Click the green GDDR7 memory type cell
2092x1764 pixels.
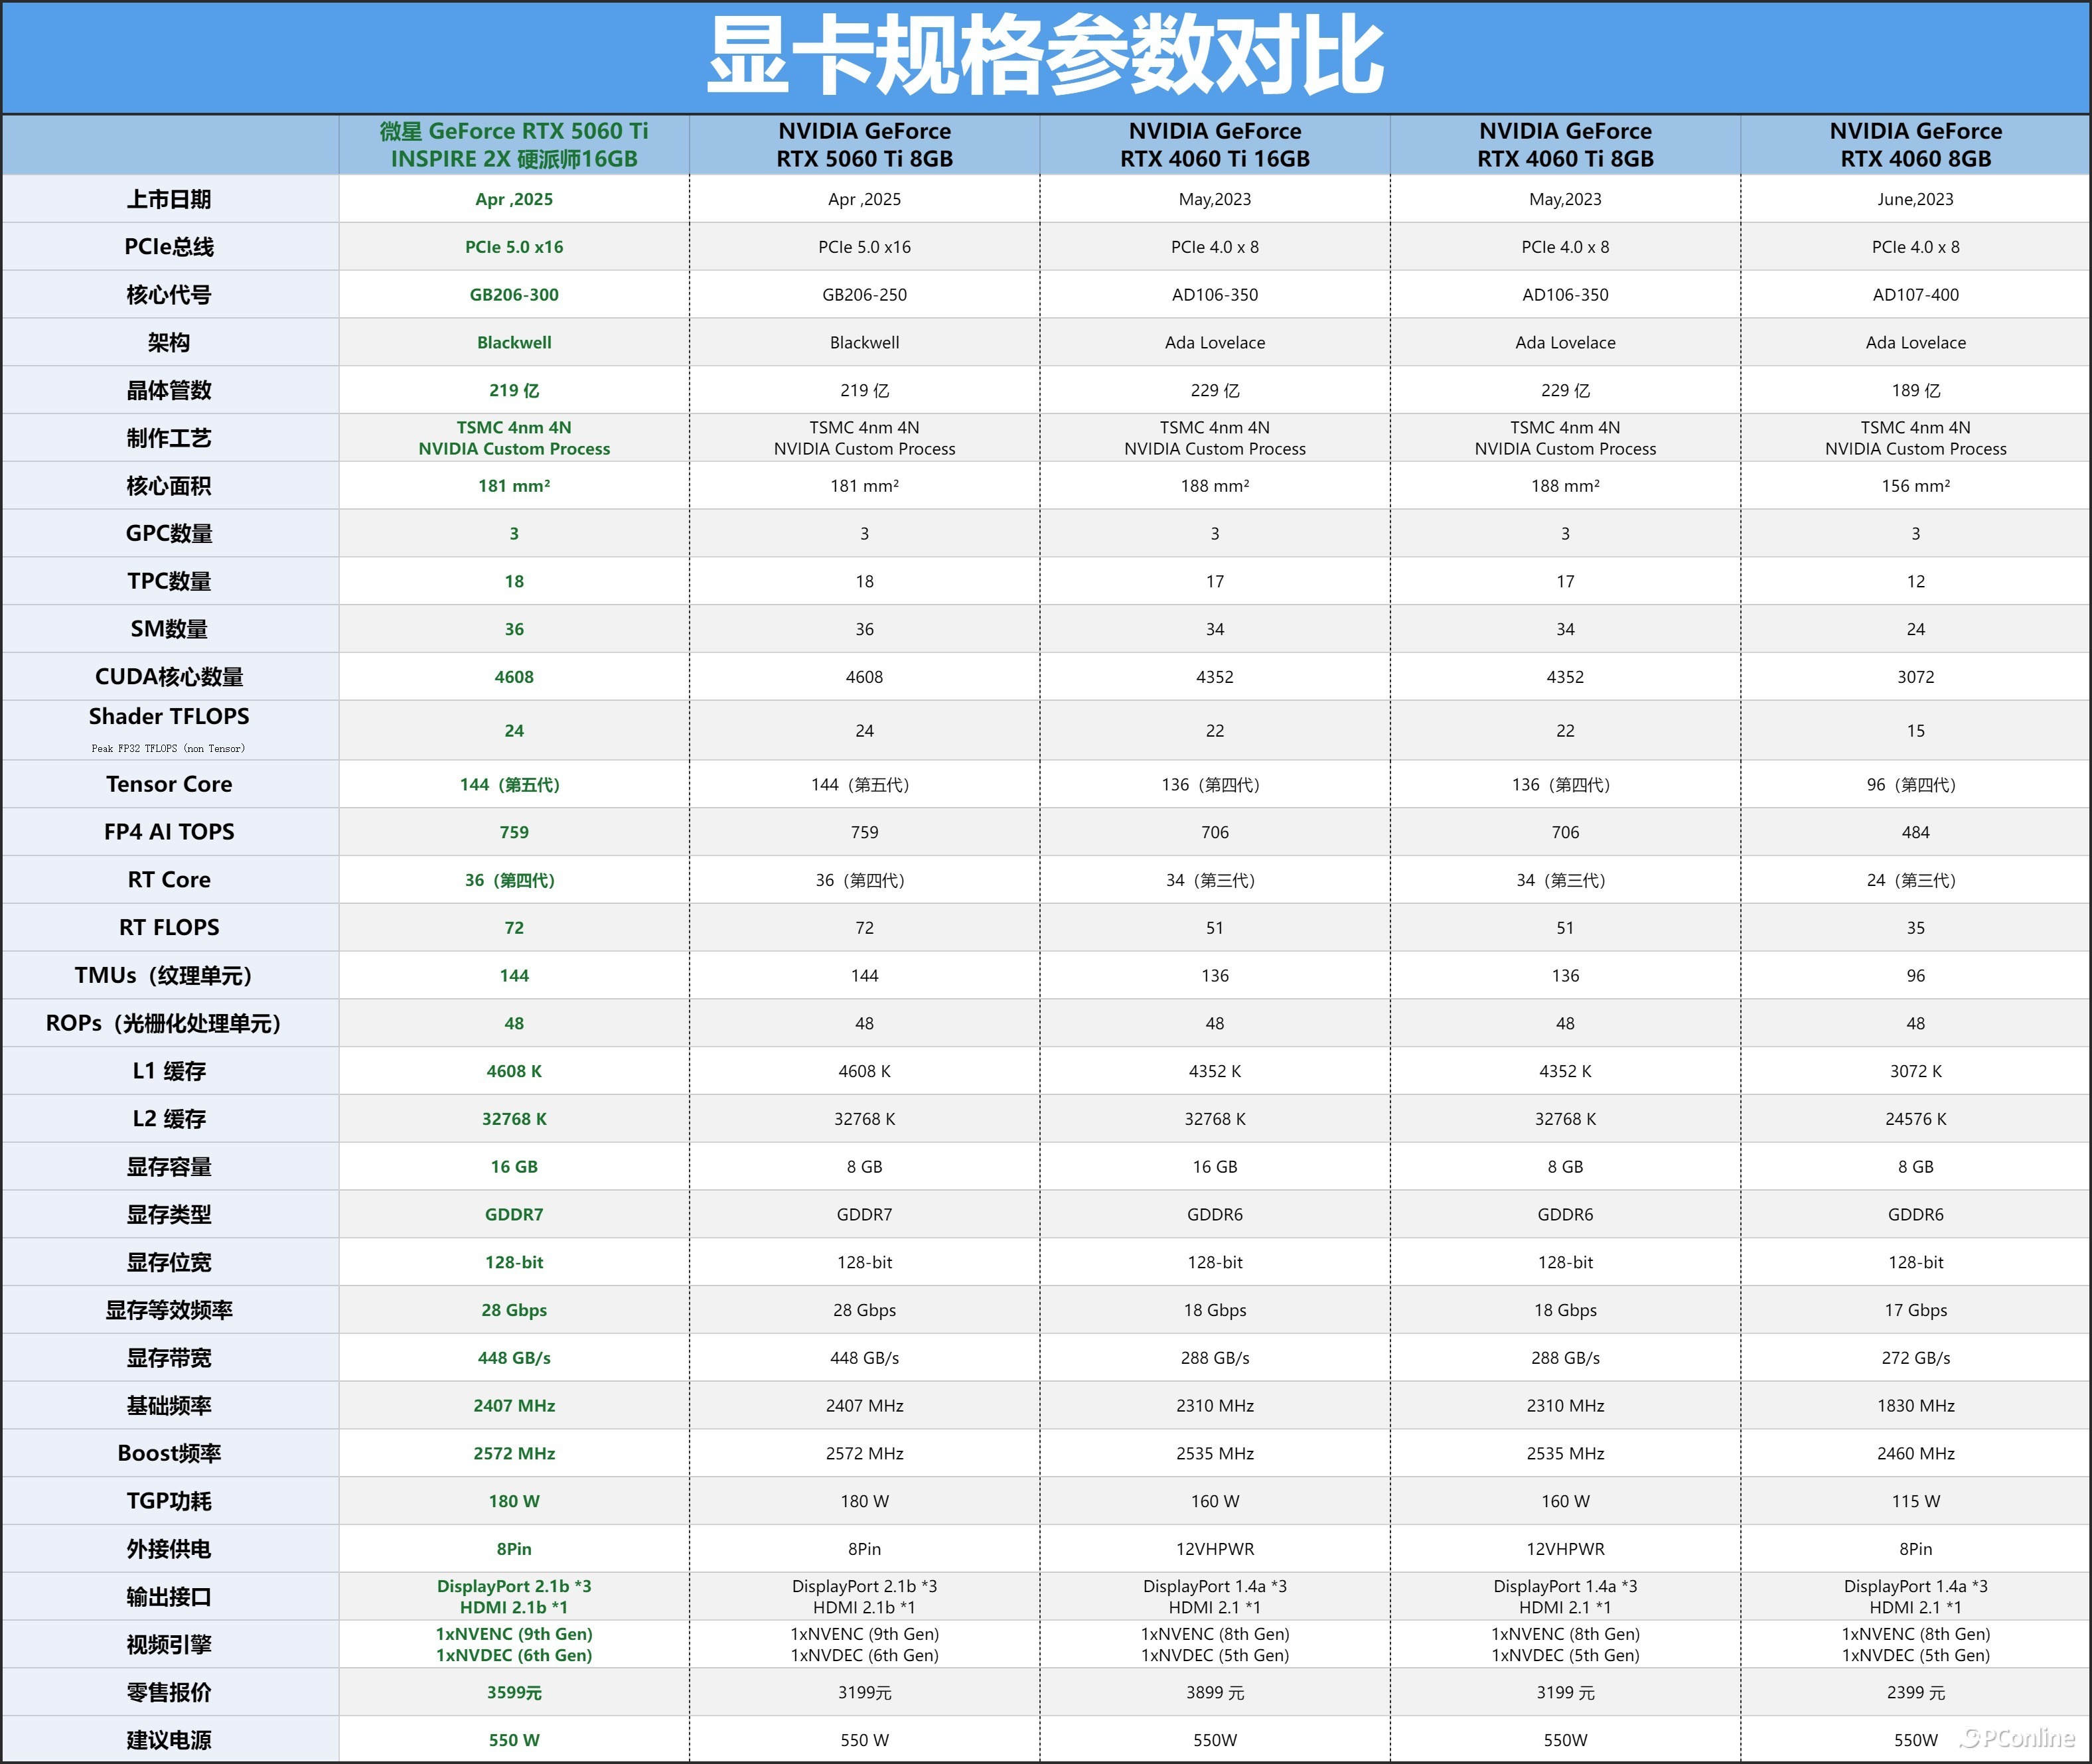(x=514, y=1214)
